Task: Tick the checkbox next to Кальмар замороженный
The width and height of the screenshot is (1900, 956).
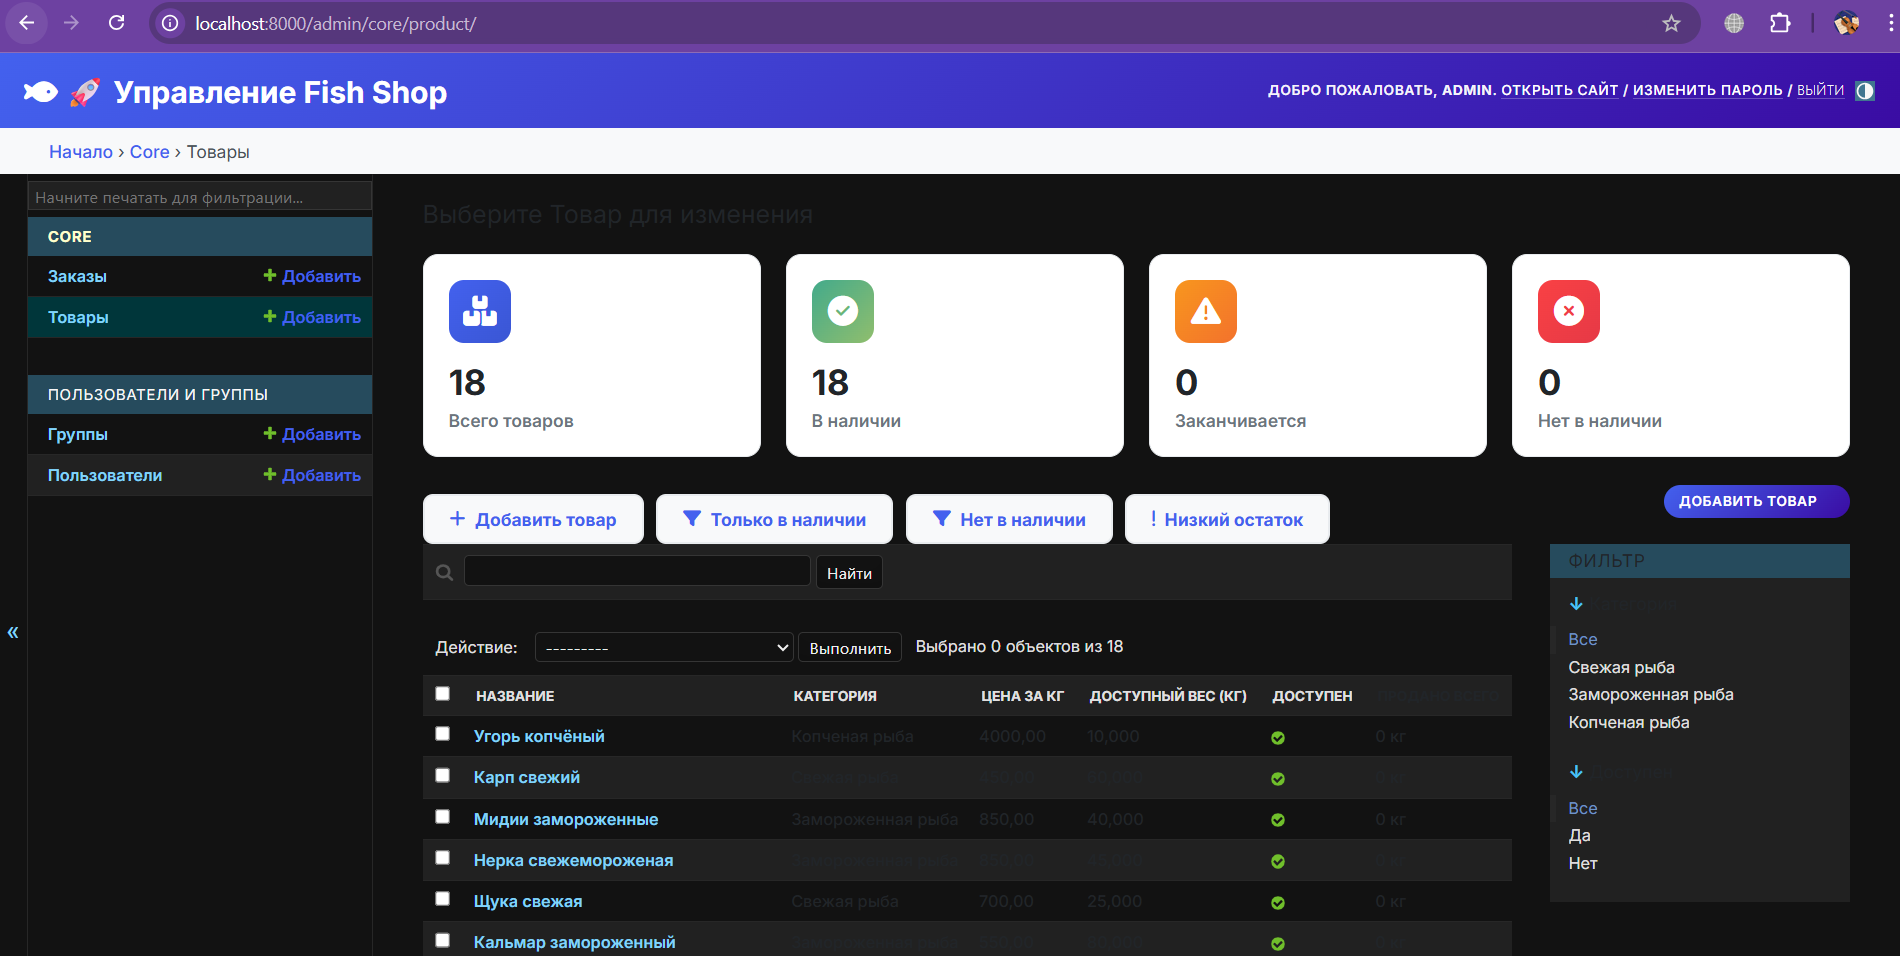Action: 443,941
